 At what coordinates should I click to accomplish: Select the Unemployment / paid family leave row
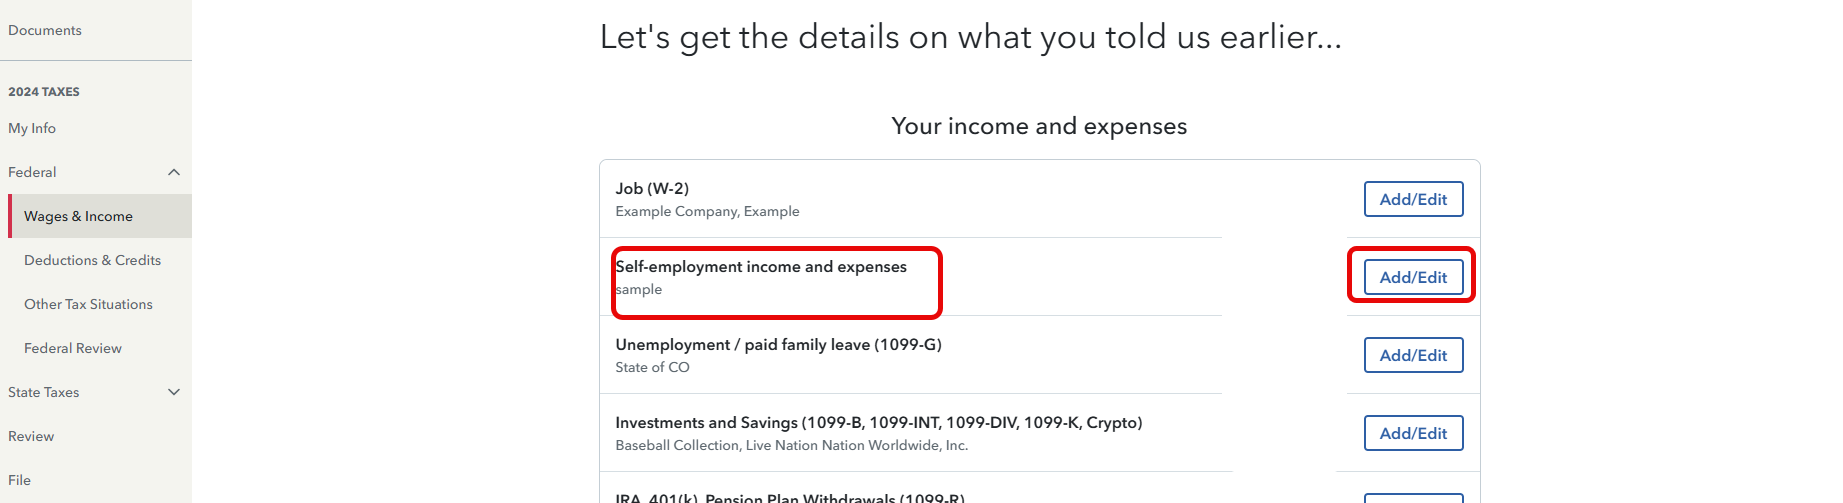click(x=778, y=345)
